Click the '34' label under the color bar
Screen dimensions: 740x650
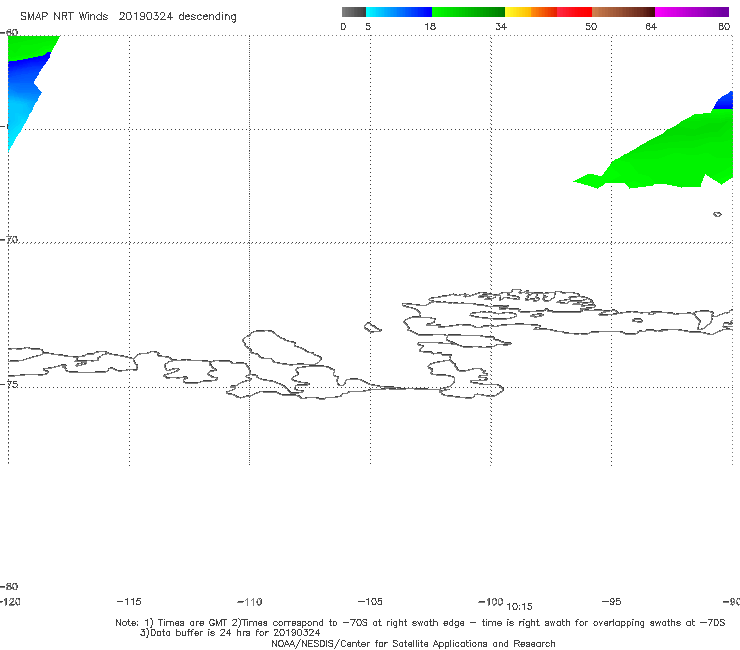point(501,27)
